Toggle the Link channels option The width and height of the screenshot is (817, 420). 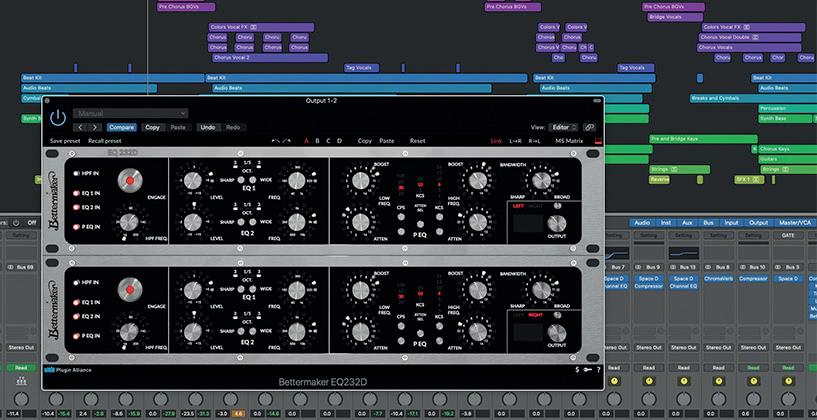496,141
